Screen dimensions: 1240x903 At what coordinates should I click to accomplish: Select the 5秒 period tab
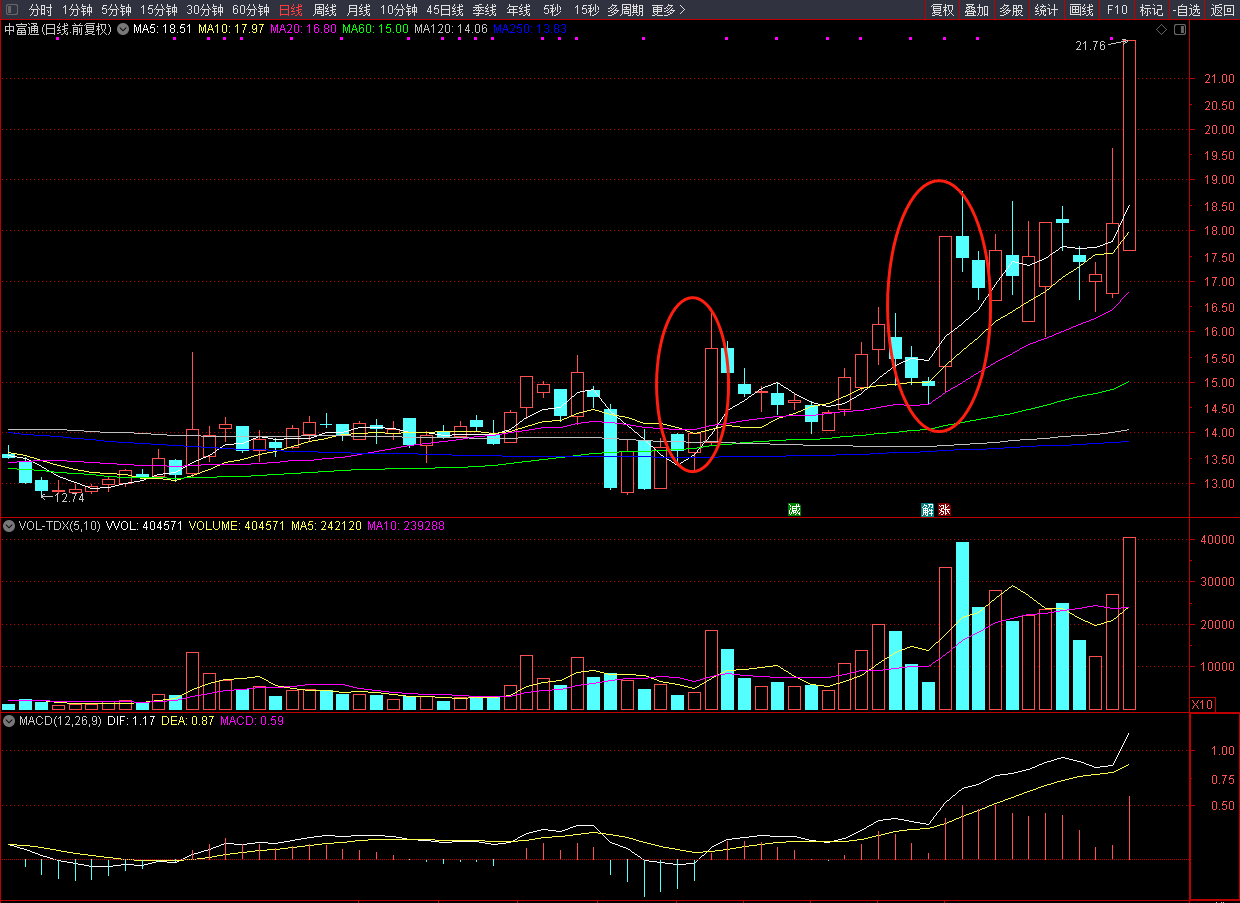click(x=552, y=10)
